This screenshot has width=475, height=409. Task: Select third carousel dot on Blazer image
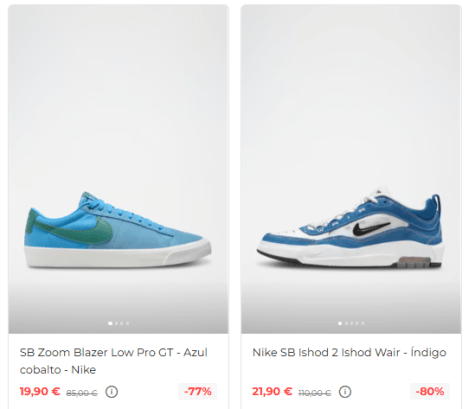[x=121, y=323]
